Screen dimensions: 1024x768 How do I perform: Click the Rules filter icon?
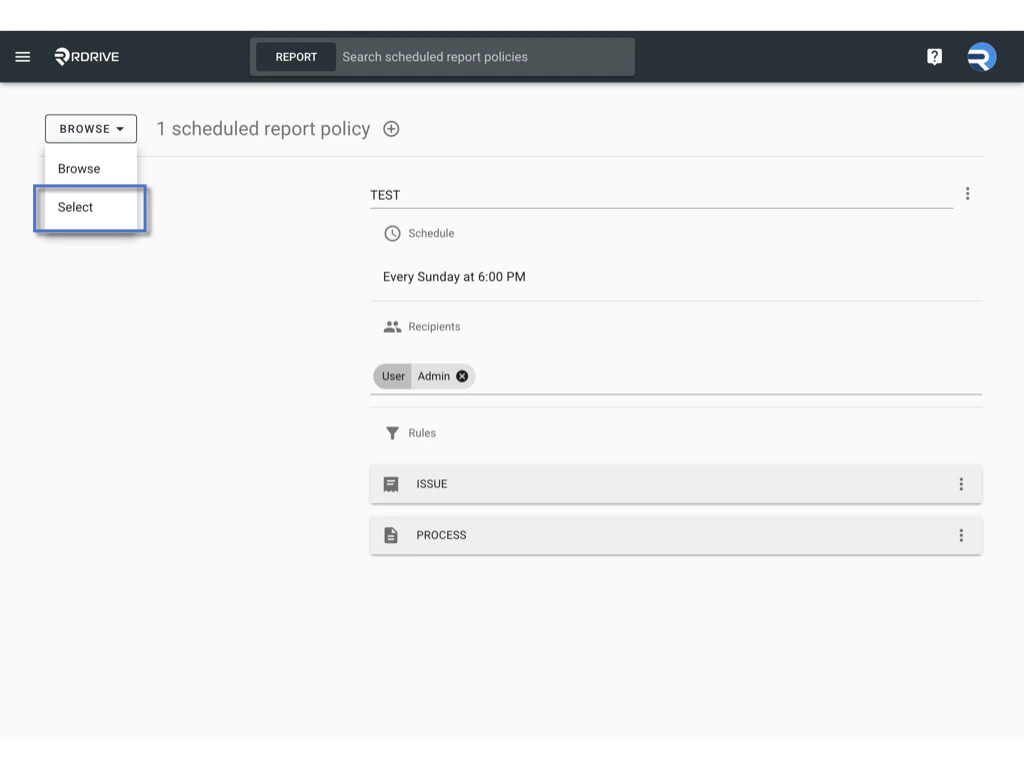[x=391, y=433]
